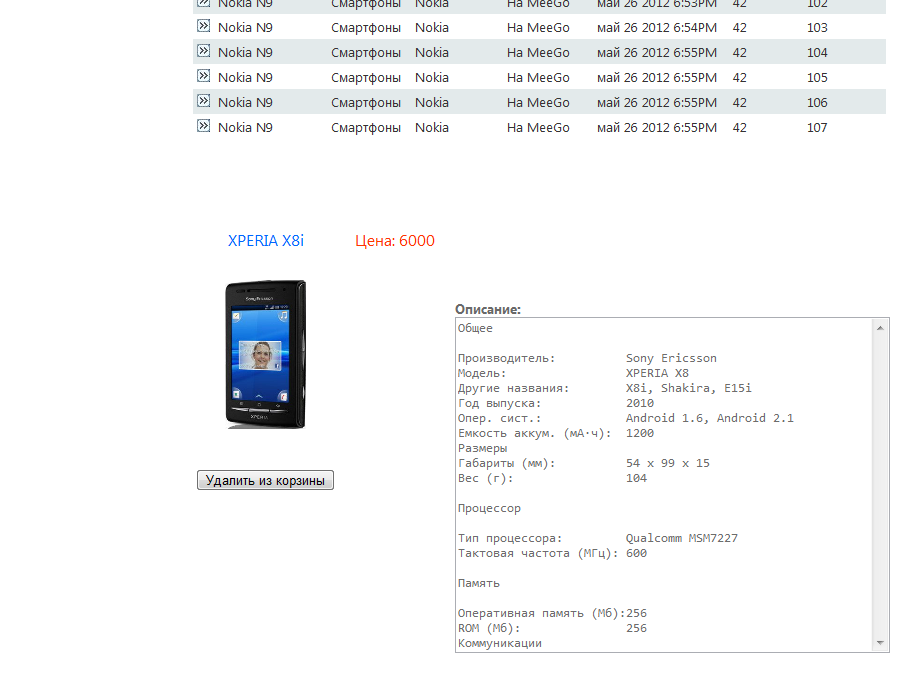Click 'X8i, Shakira, E15i' in description
The height and width of the screenshot is (674, 915).
pos(689,389)
